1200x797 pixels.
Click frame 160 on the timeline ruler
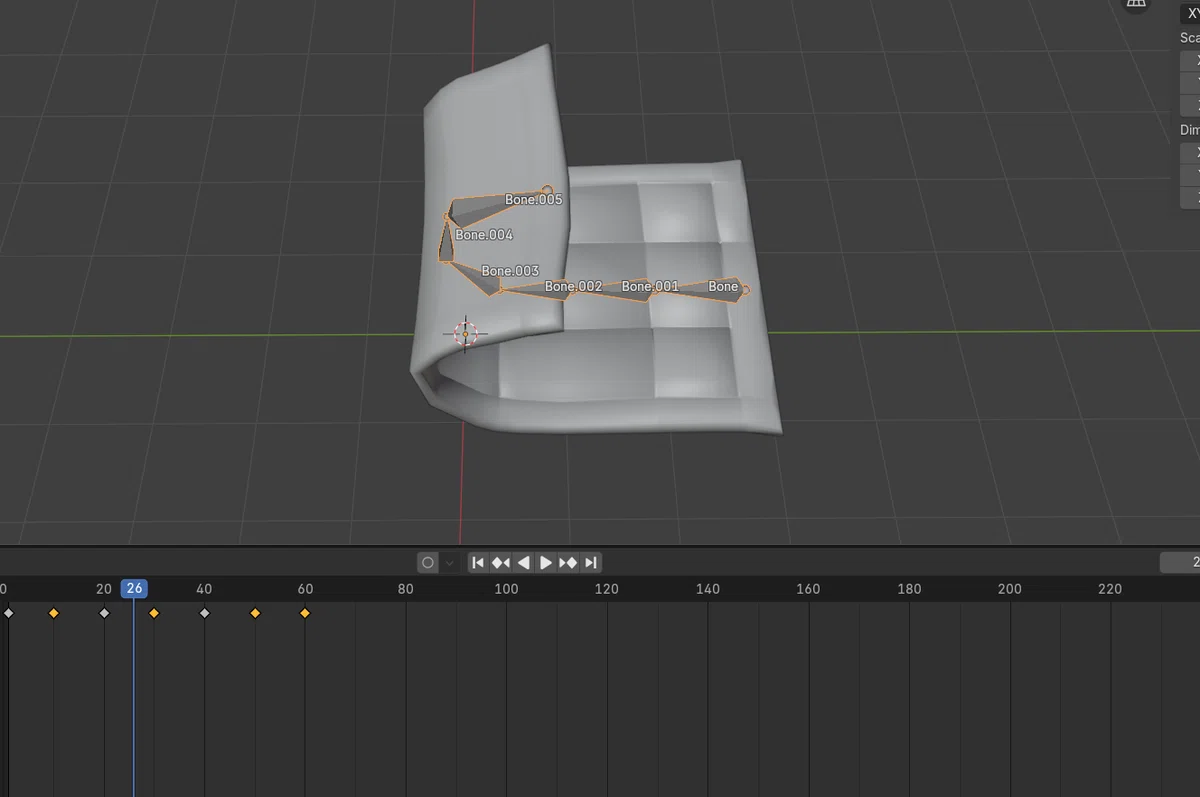click(x=808, y=589)
